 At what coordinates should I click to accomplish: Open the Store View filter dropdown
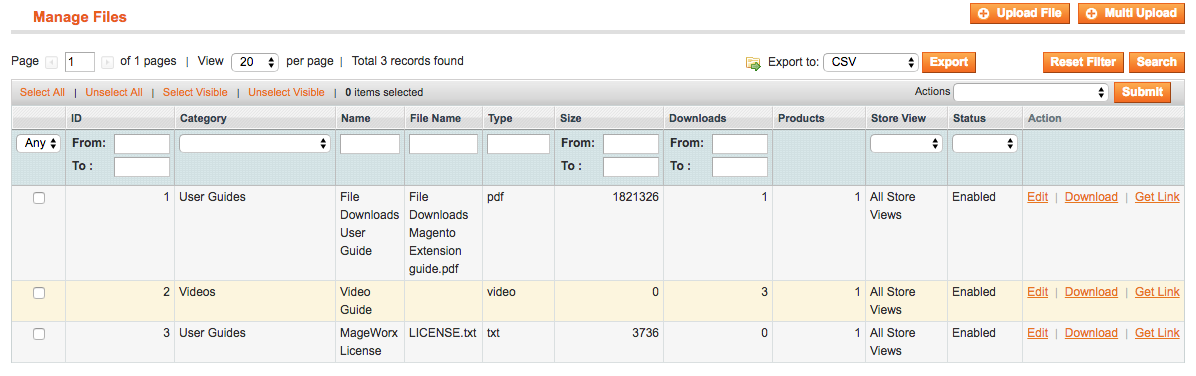coord(905,143)
